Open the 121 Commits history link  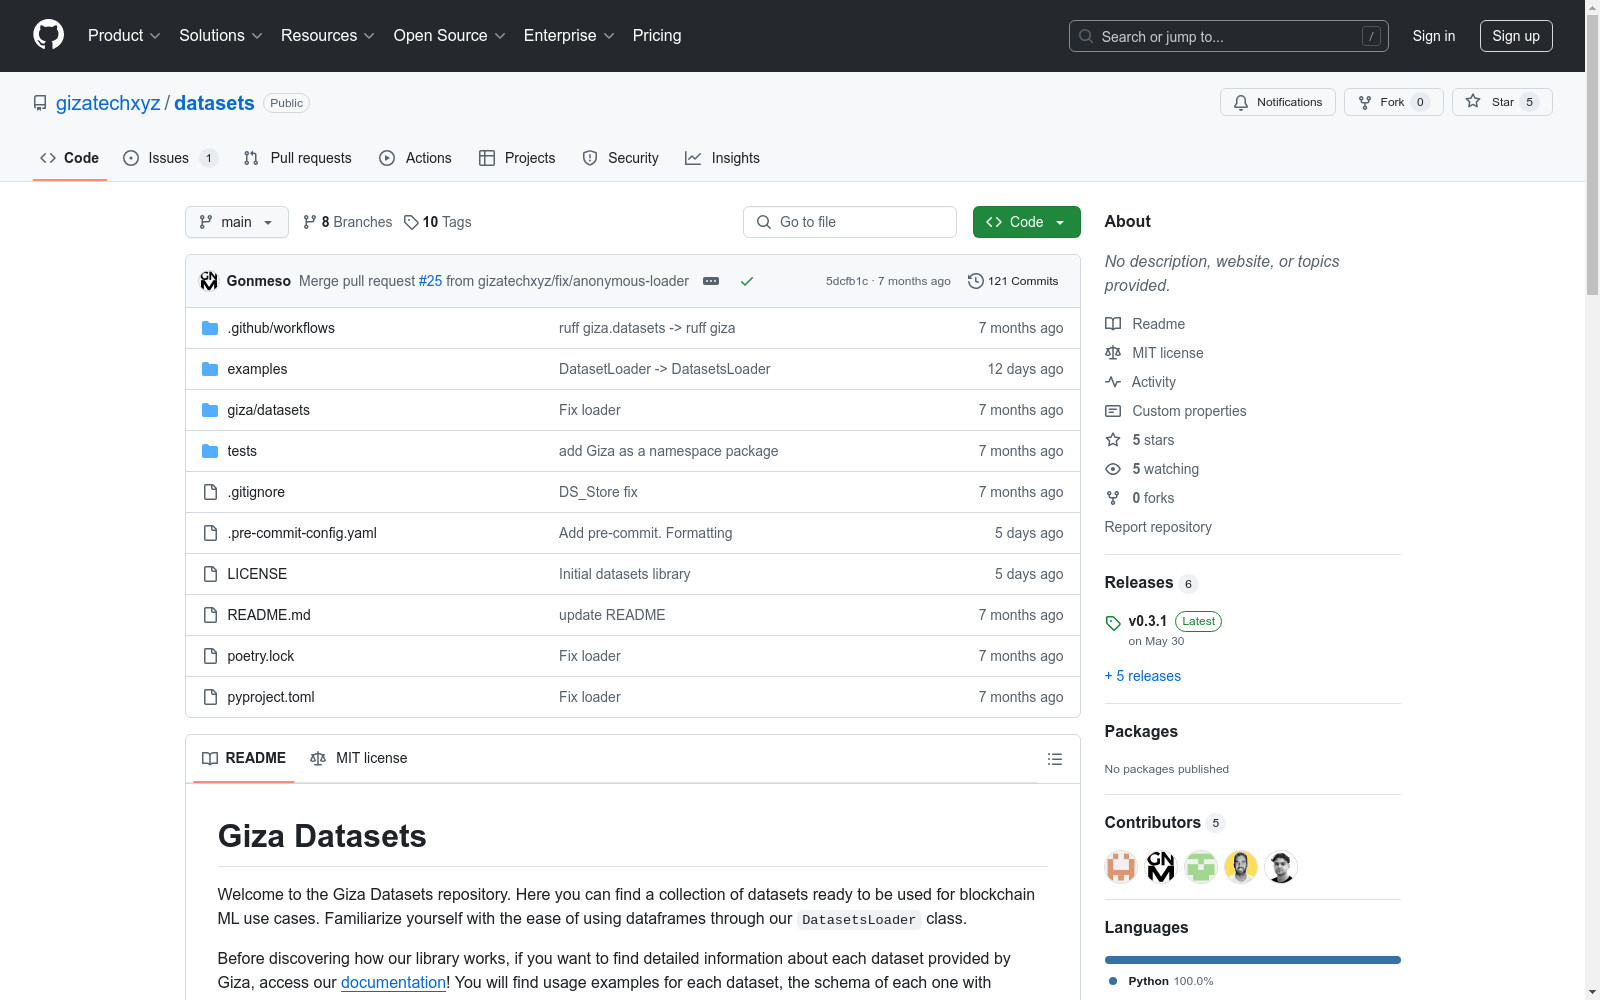click(x=1013, y=281)
